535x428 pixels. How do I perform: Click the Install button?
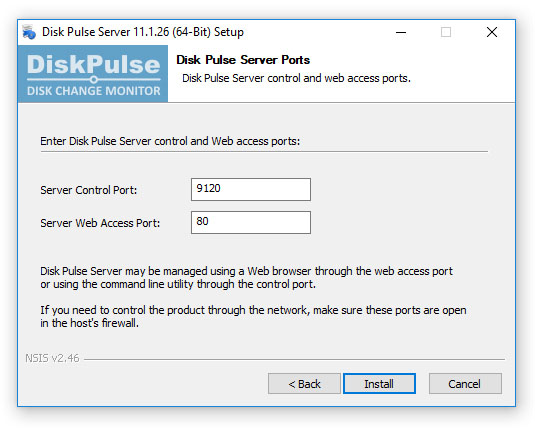(379, 384)
